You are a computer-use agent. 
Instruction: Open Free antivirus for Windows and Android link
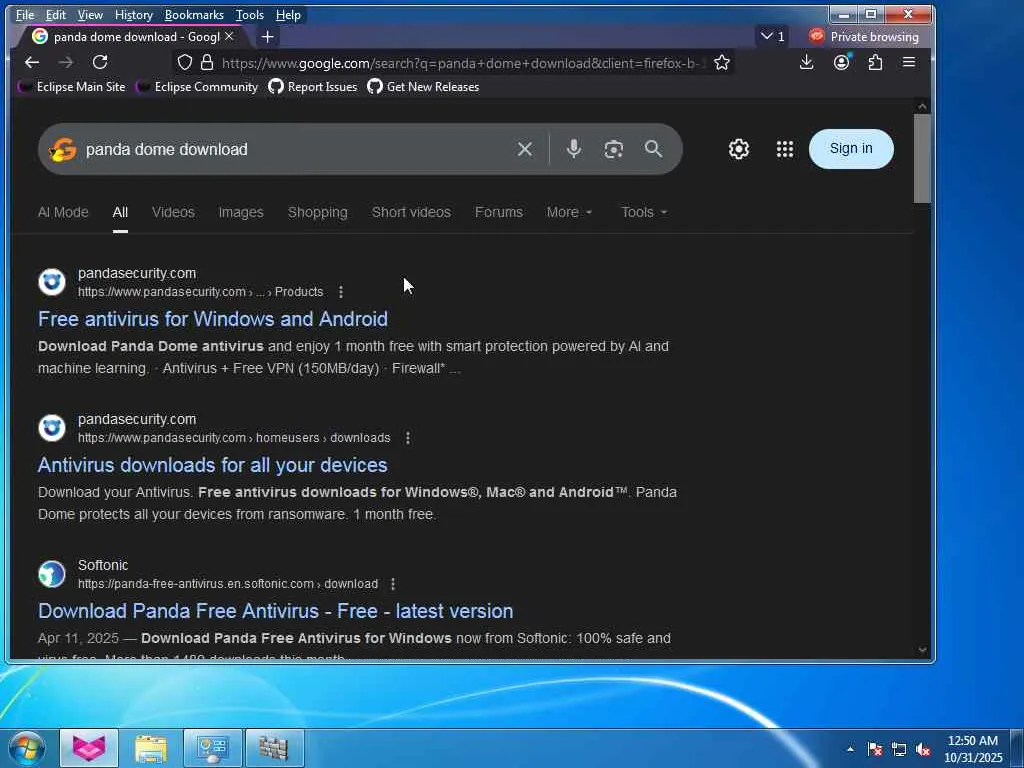pyautogui.click(x=213, y=319)
